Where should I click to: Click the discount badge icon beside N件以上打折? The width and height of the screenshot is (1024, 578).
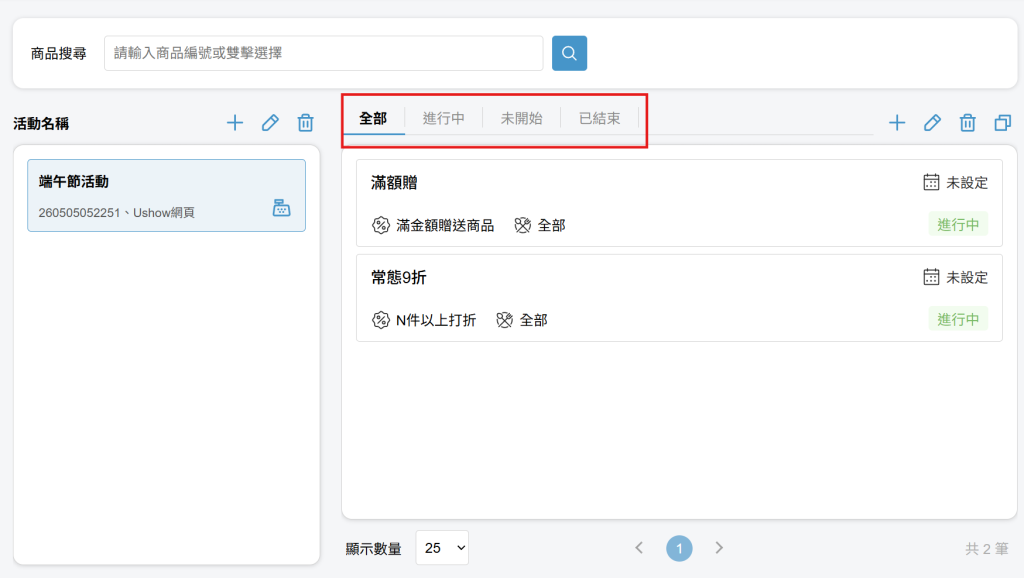(x=381, y=320)
